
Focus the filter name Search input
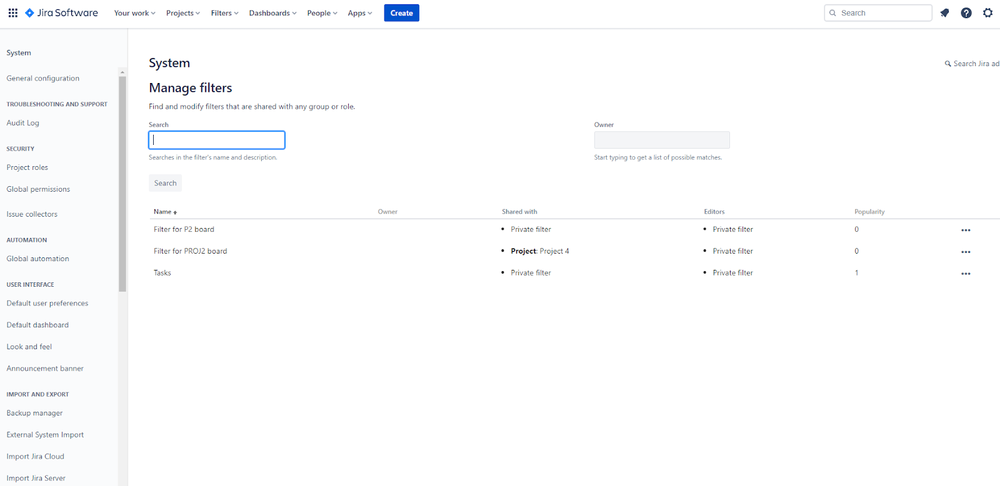coord(217,140)
